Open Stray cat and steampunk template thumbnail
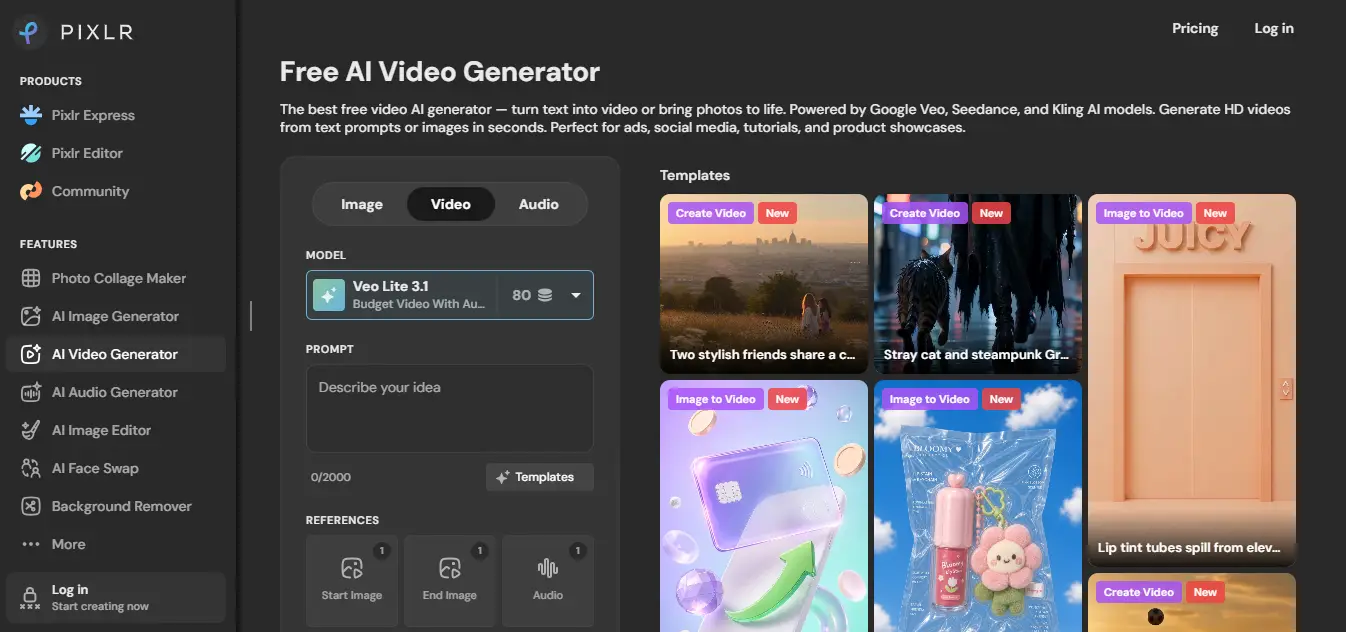Image resolution: width=1346 pixels, height=632 pixels. pos(978,284)
